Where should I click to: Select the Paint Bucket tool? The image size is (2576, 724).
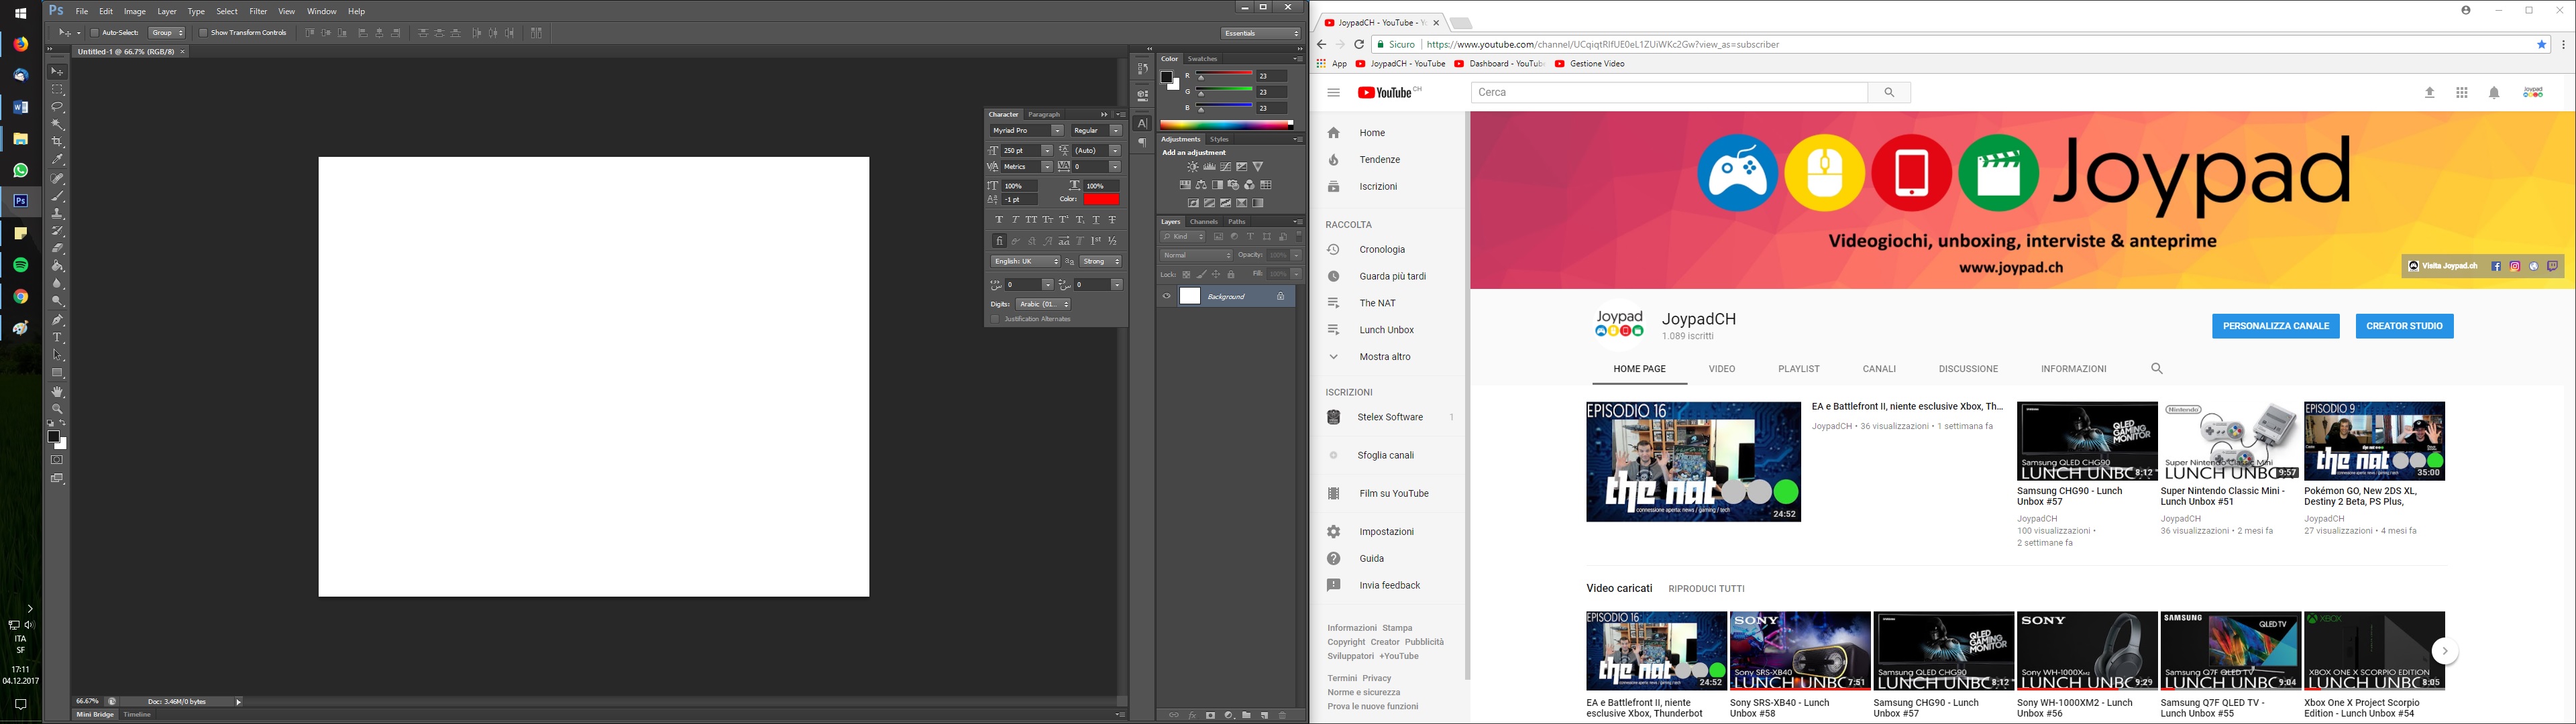(57, 266)
